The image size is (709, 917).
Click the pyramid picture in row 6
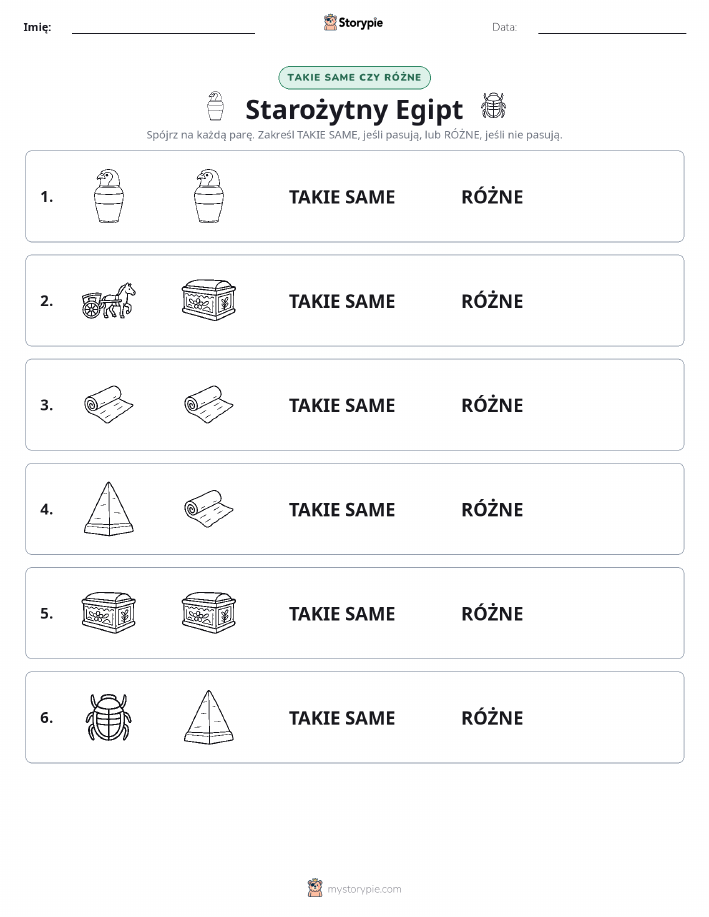tap(209, 717)
